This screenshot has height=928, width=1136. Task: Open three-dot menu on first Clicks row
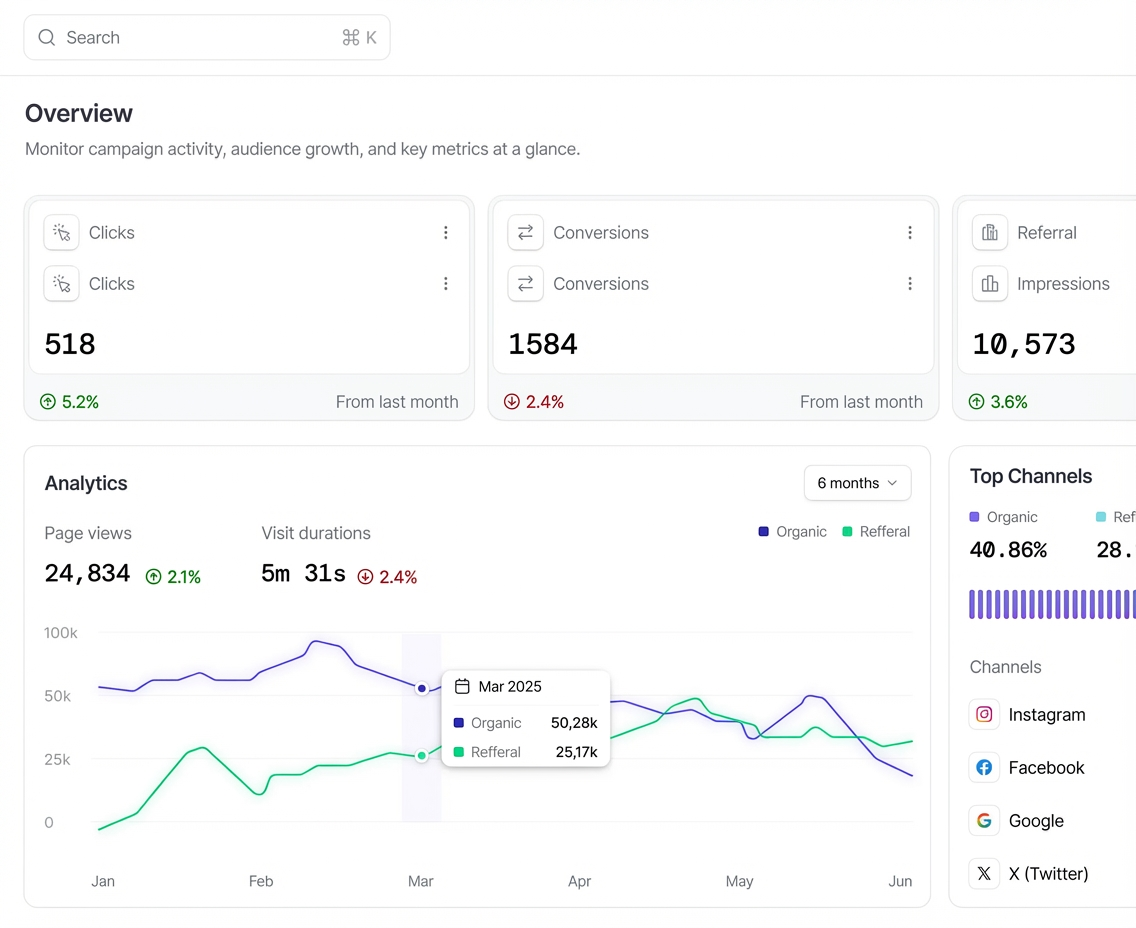(x=446, y=233)
